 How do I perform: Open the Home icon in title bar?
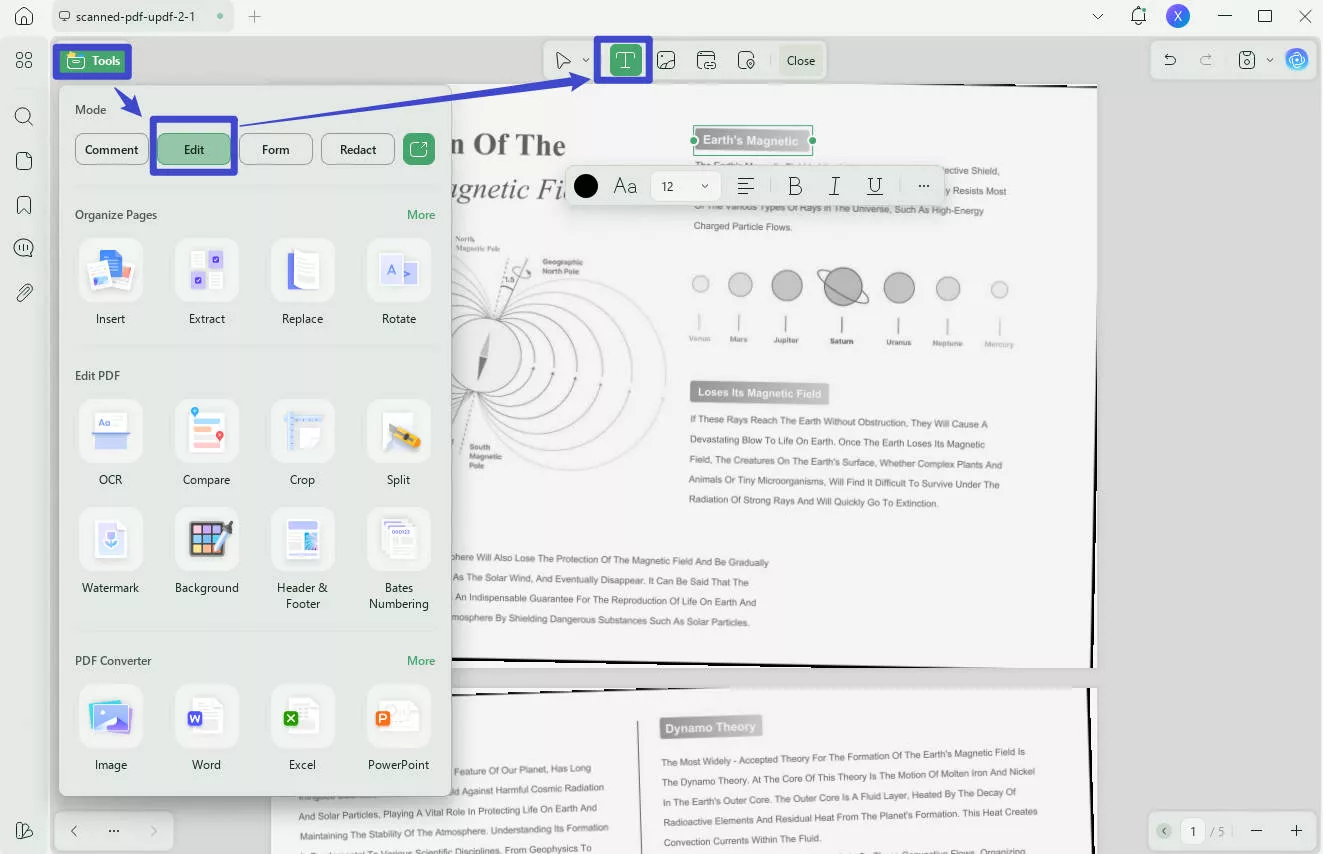(x=24, y=16)
